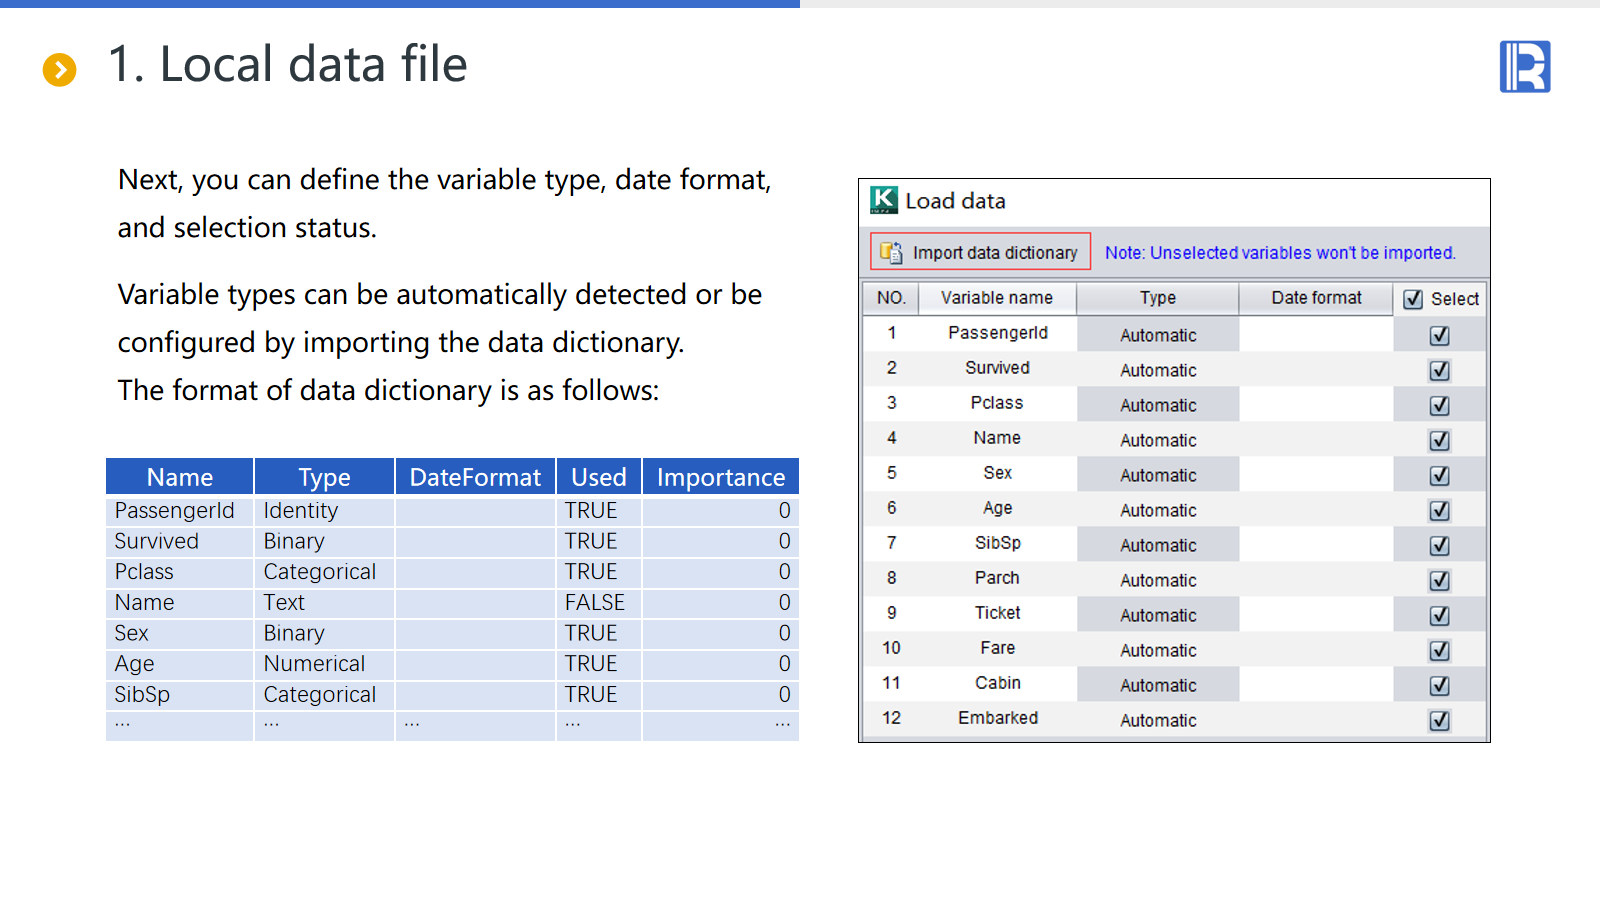Click the green K Load data icon
This screenshot has width=1600, height=900.
click(x=883, y=200)
